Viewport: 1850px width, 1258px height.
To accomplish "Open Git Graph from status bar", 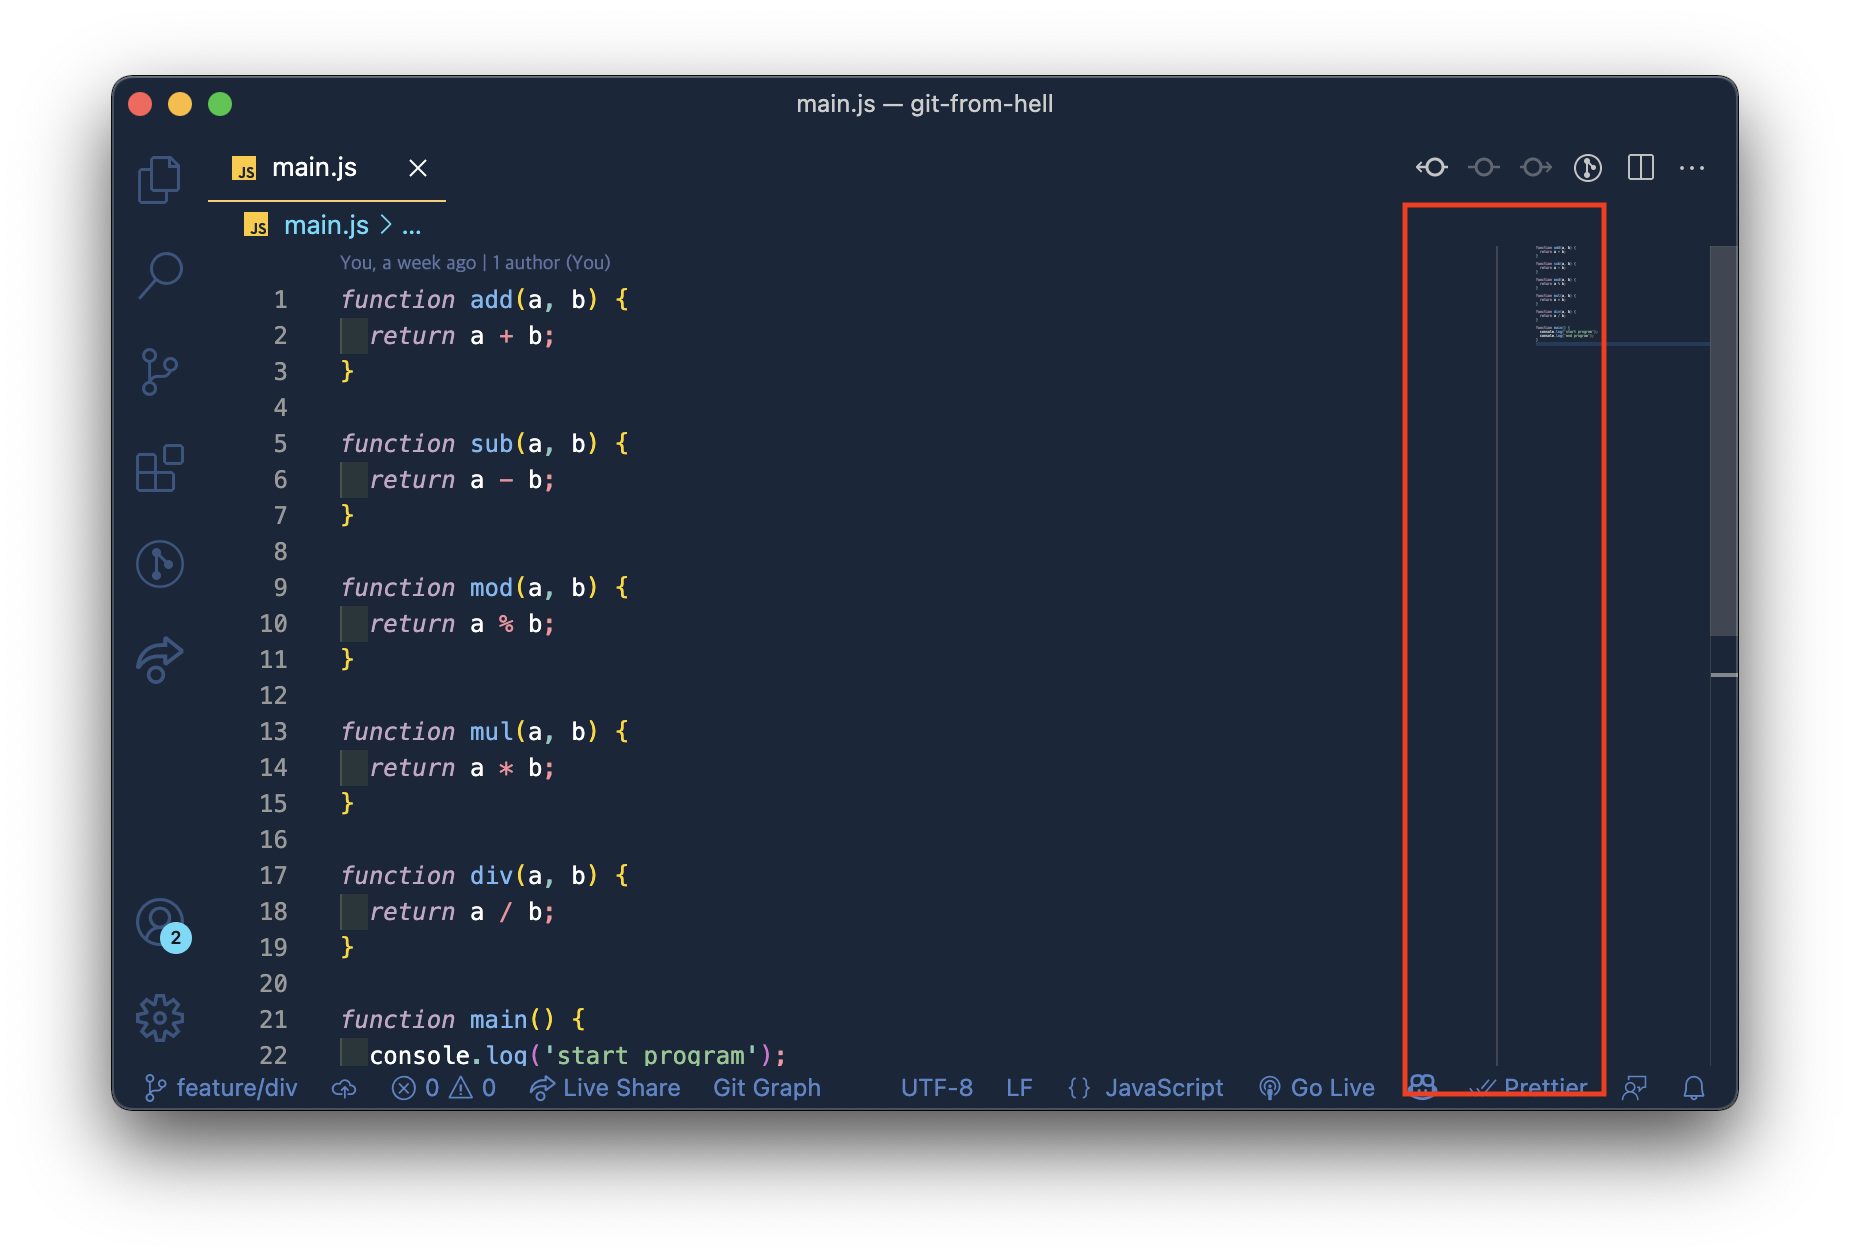I will [x=767, y=1088].
